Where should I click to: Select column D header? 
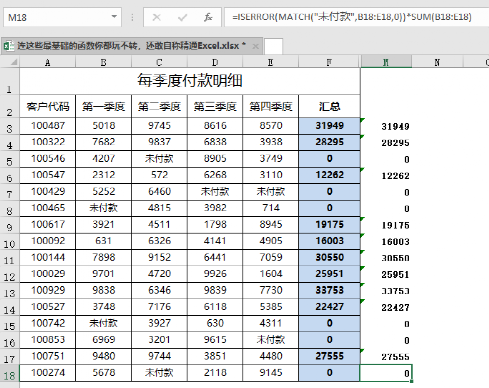point(215,62)
